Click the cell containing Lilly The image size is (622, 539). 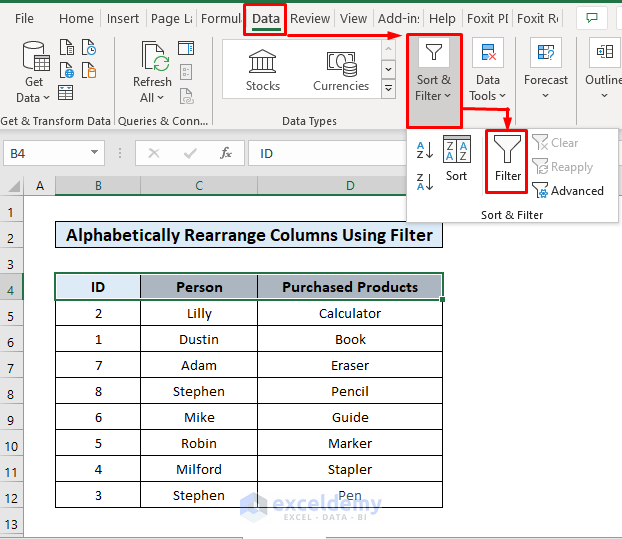click(199, 313)
